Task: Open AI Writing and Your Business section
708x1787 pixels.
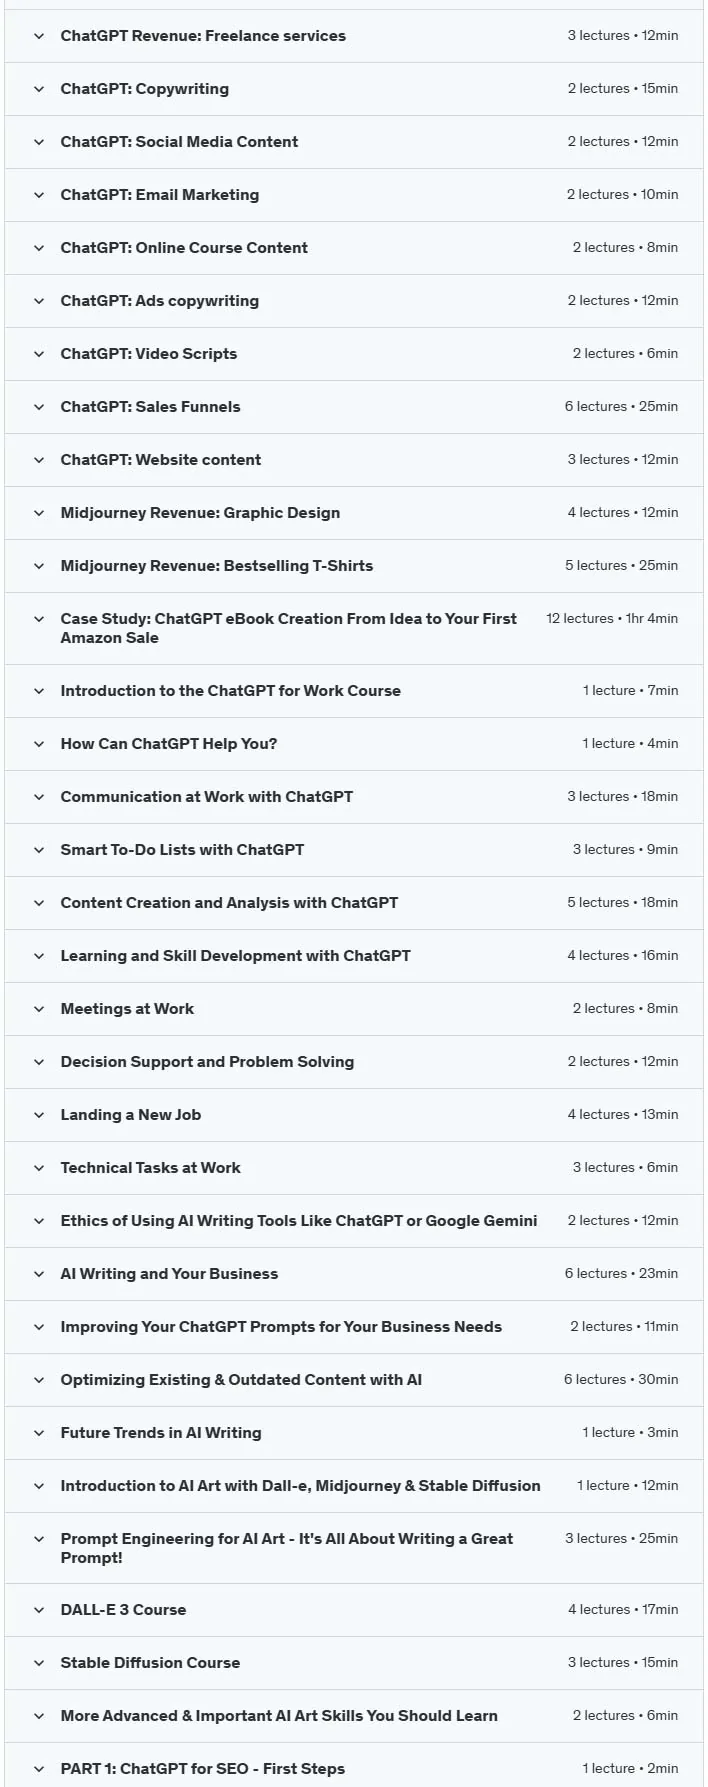Action: click(x=354, y=1274)
